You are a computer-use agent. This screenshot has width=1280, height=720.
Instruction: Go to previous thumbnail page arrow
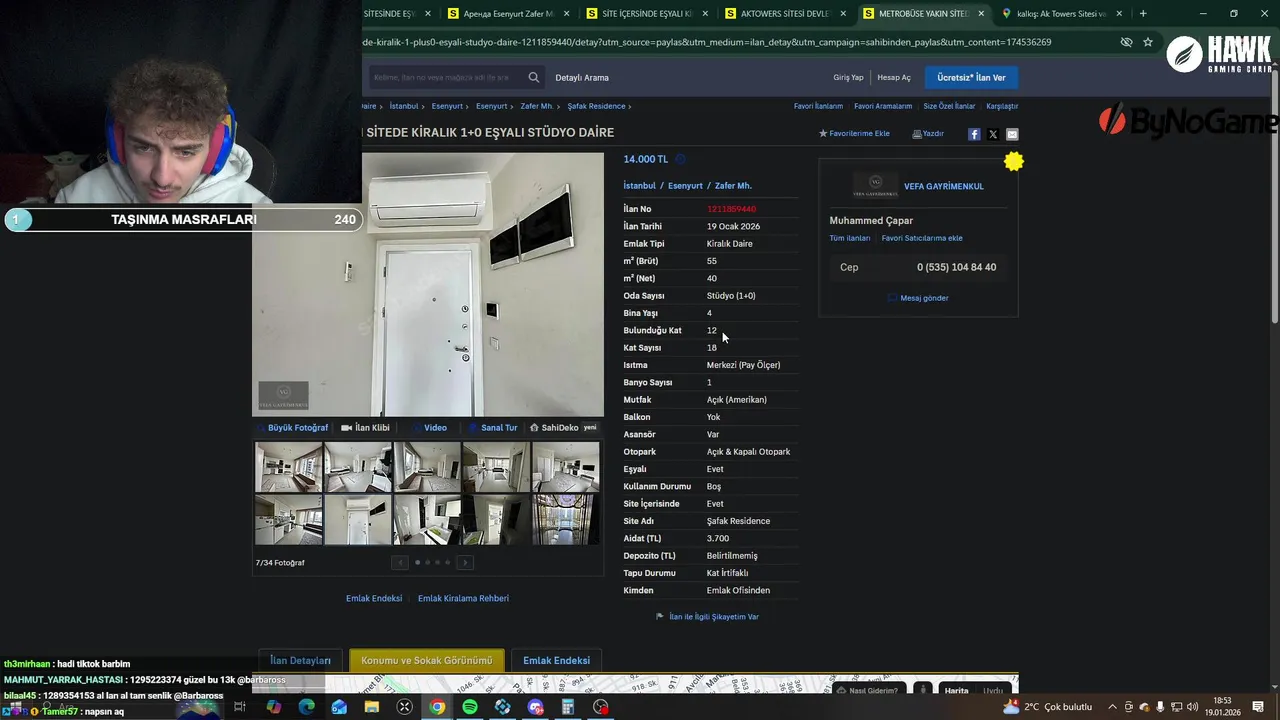point(400,562)
